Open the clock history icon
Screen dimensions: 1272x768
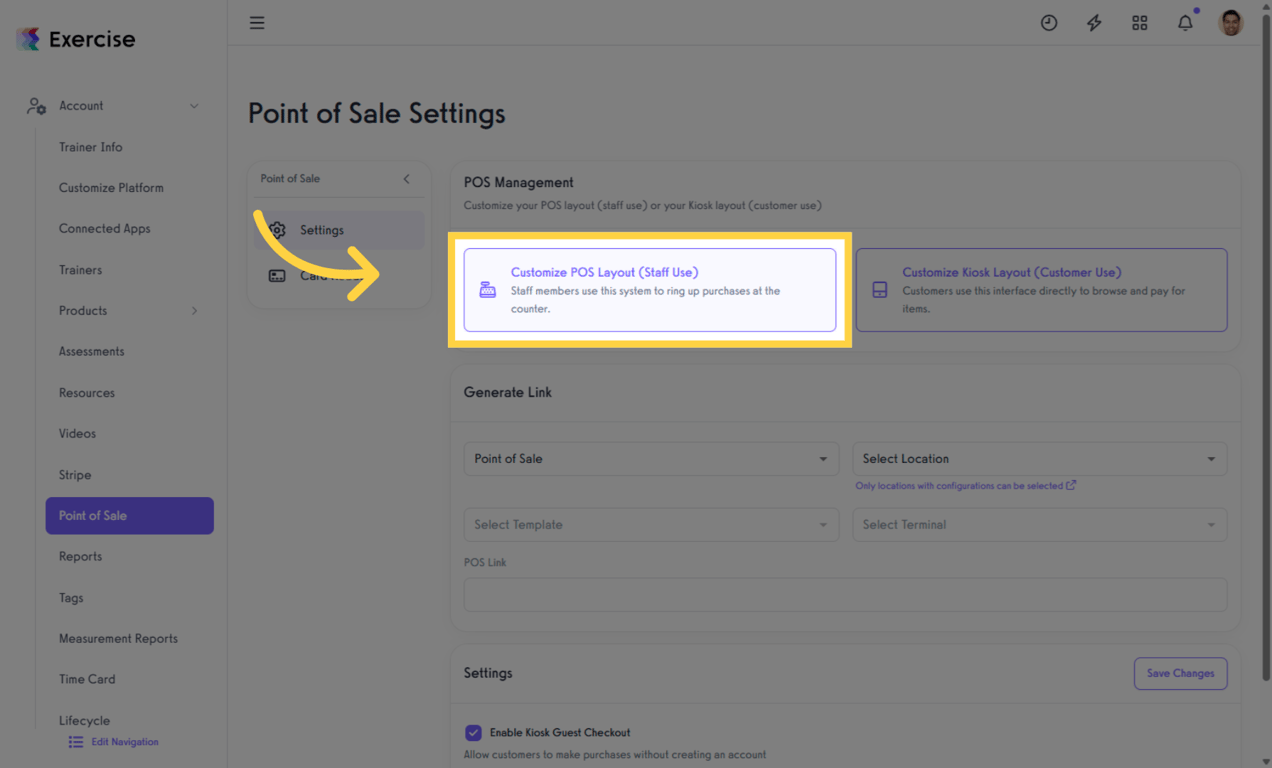pos(1049,23)
